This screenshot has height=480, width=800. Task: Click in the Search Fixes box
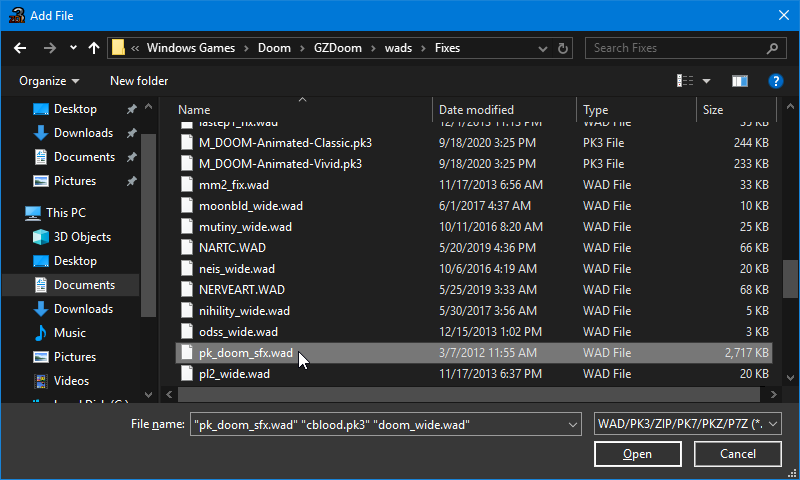(676, 48)
